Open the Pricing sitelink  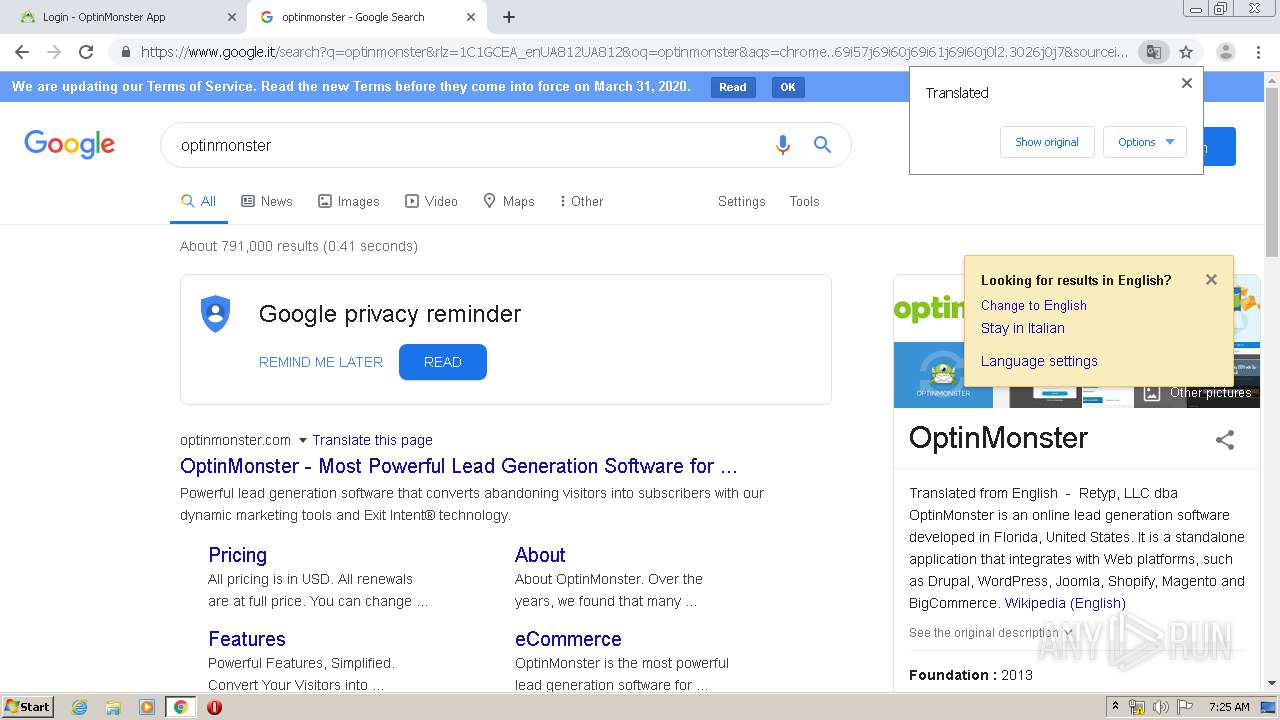tap(237, 555)
